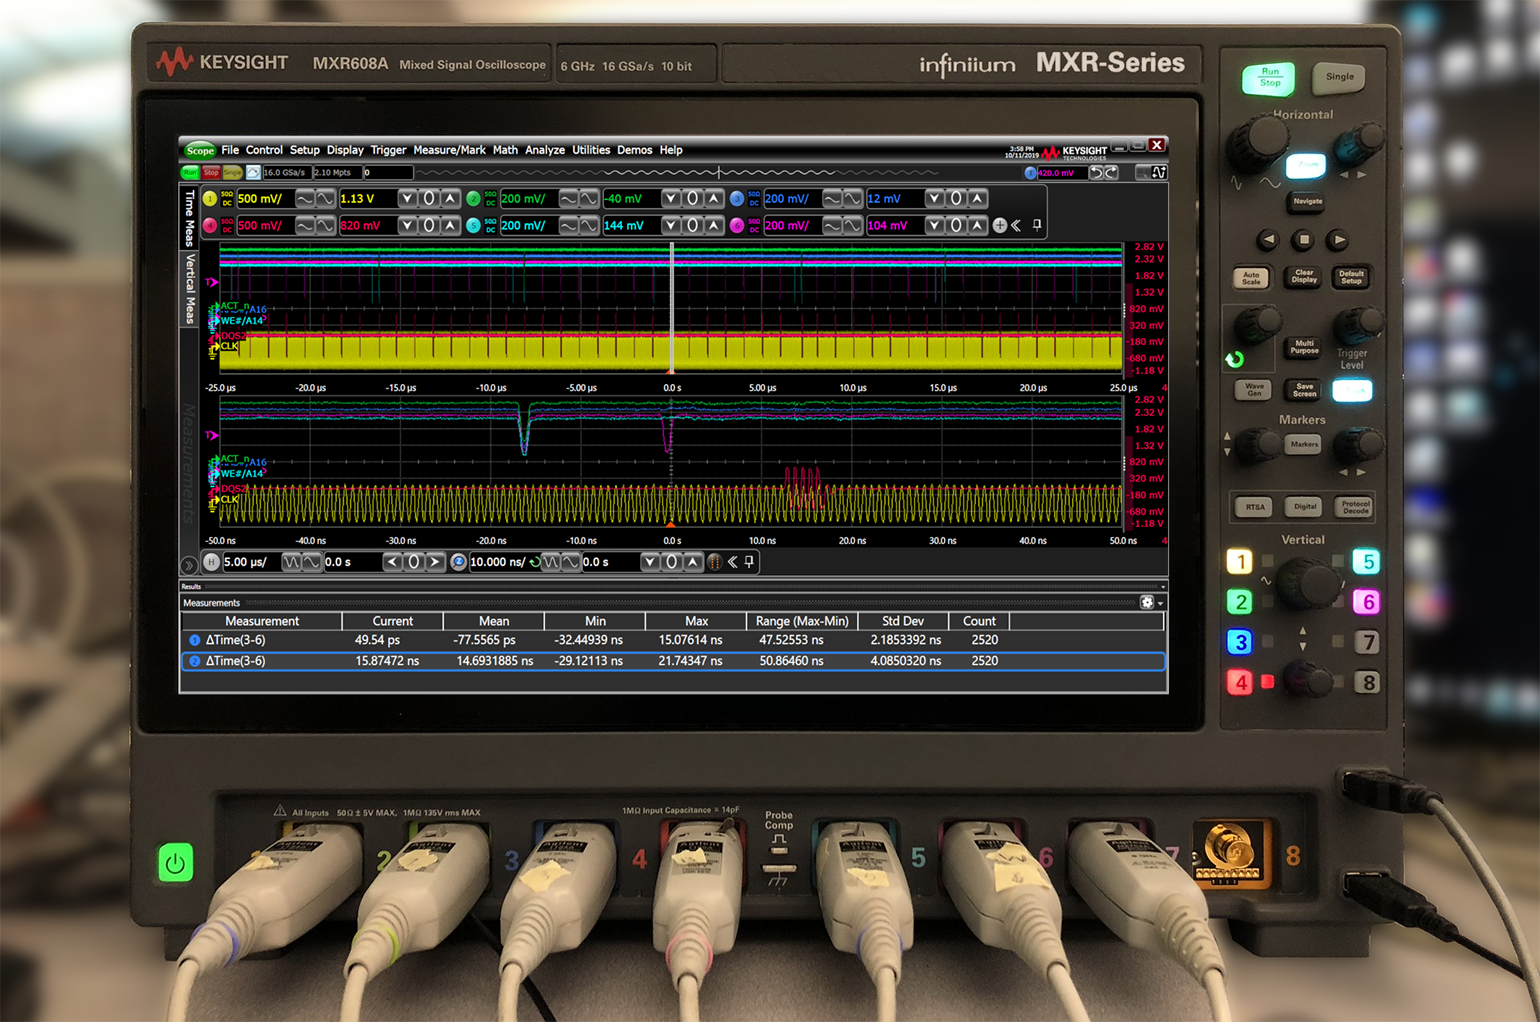
Task: Pin the channel controls toolbar with the pin icon
Action: (x=1037, y=225)
